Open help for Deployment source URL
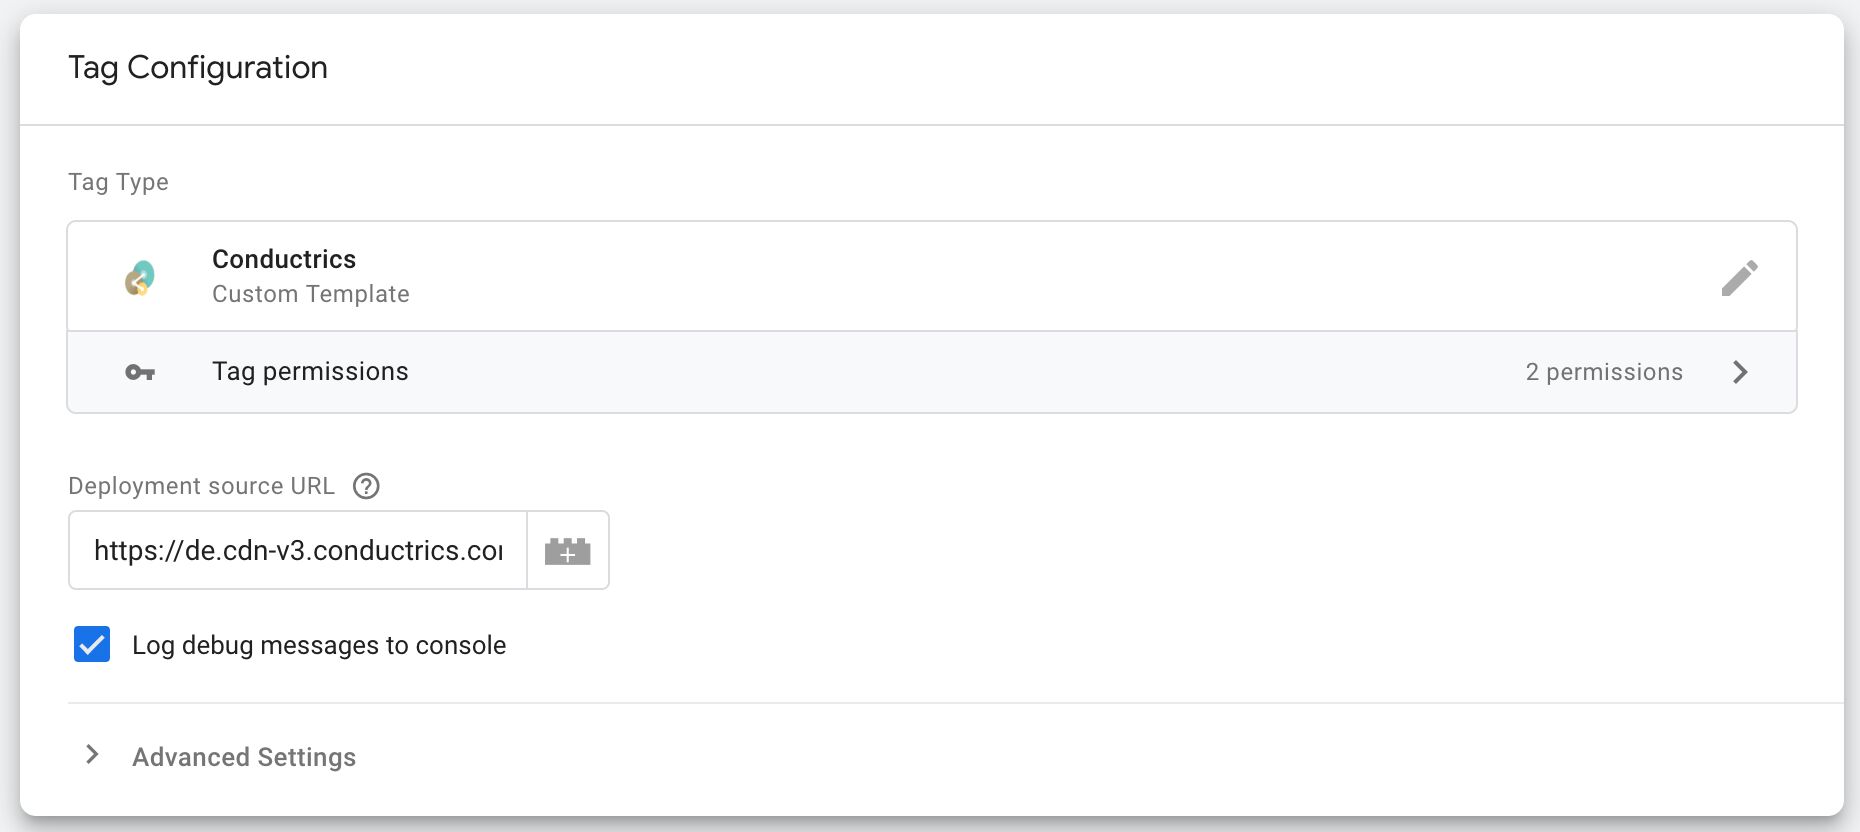 [367, 486]
